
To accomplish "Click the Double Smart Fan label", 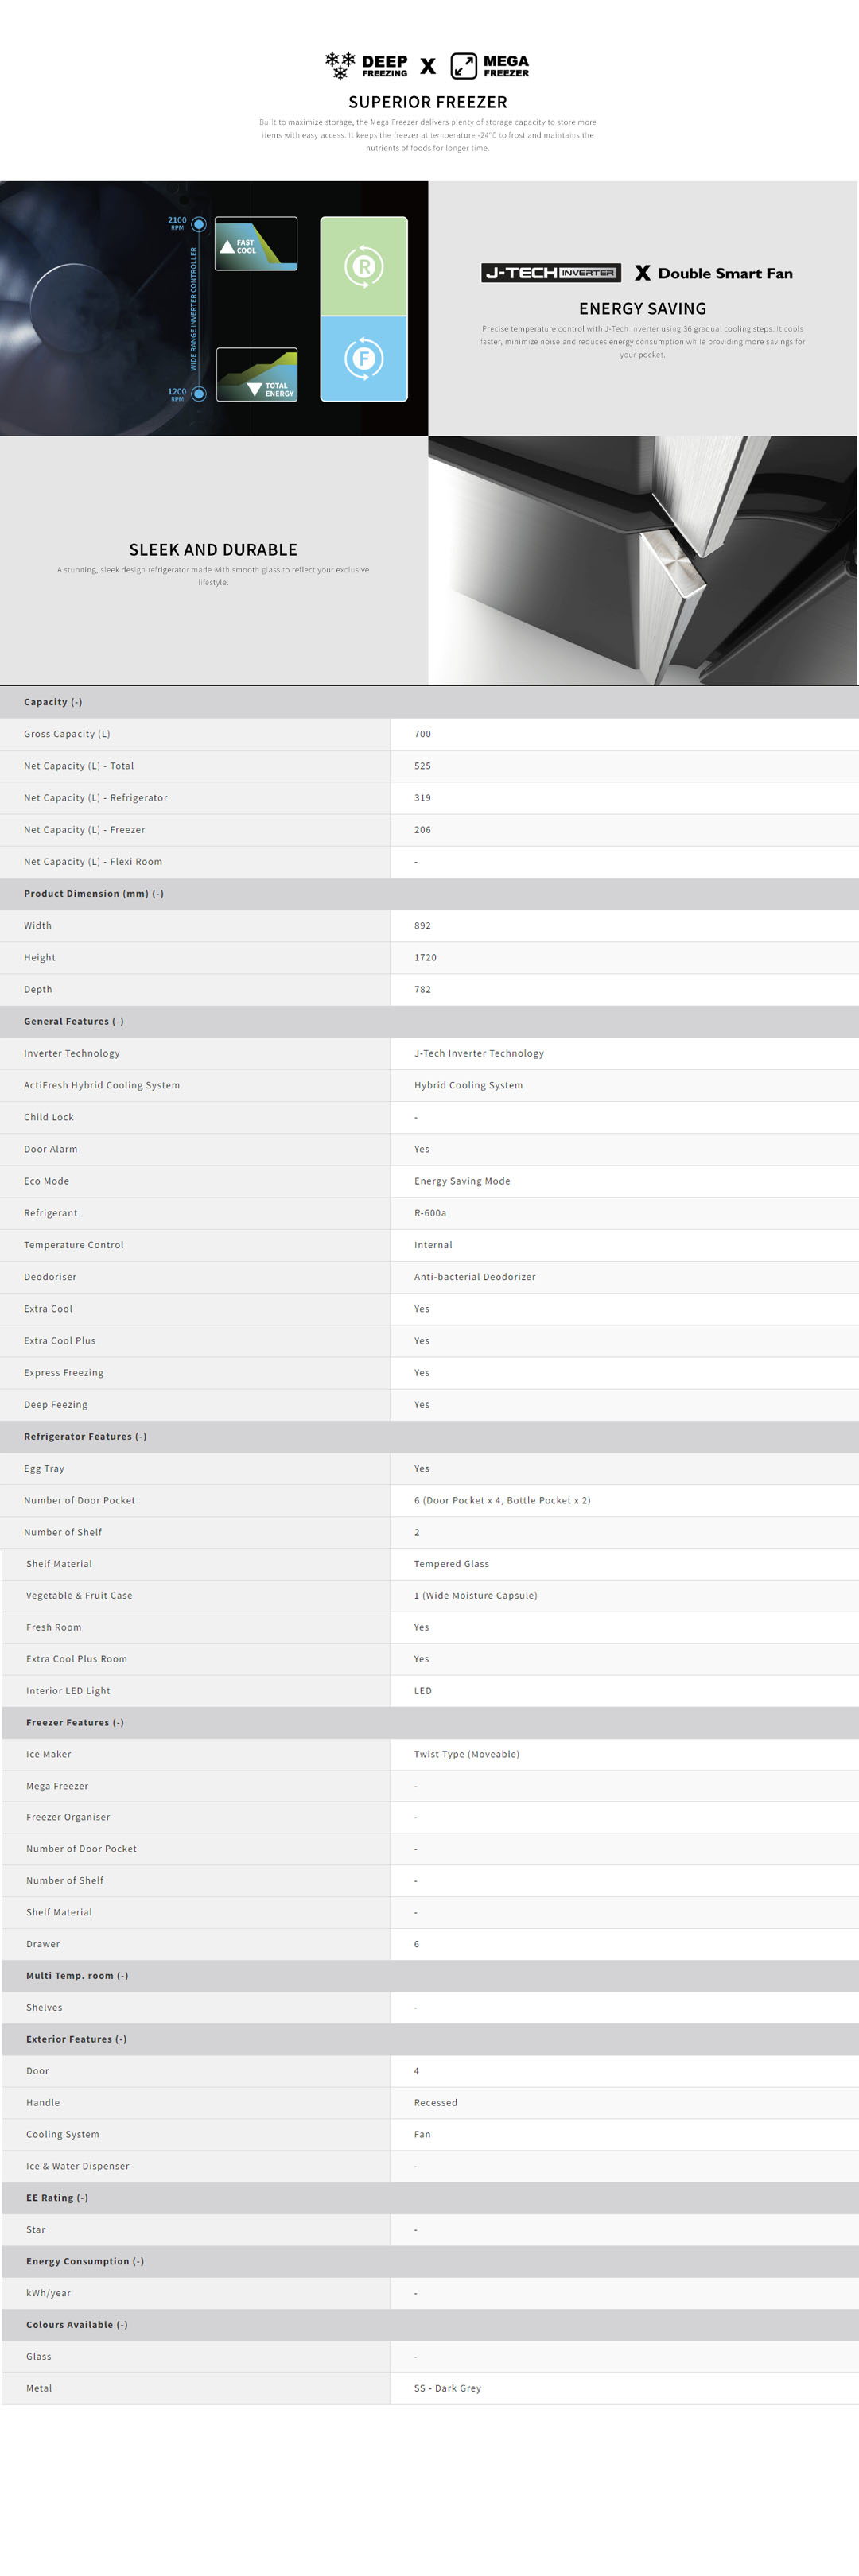I will click(725, 273).
